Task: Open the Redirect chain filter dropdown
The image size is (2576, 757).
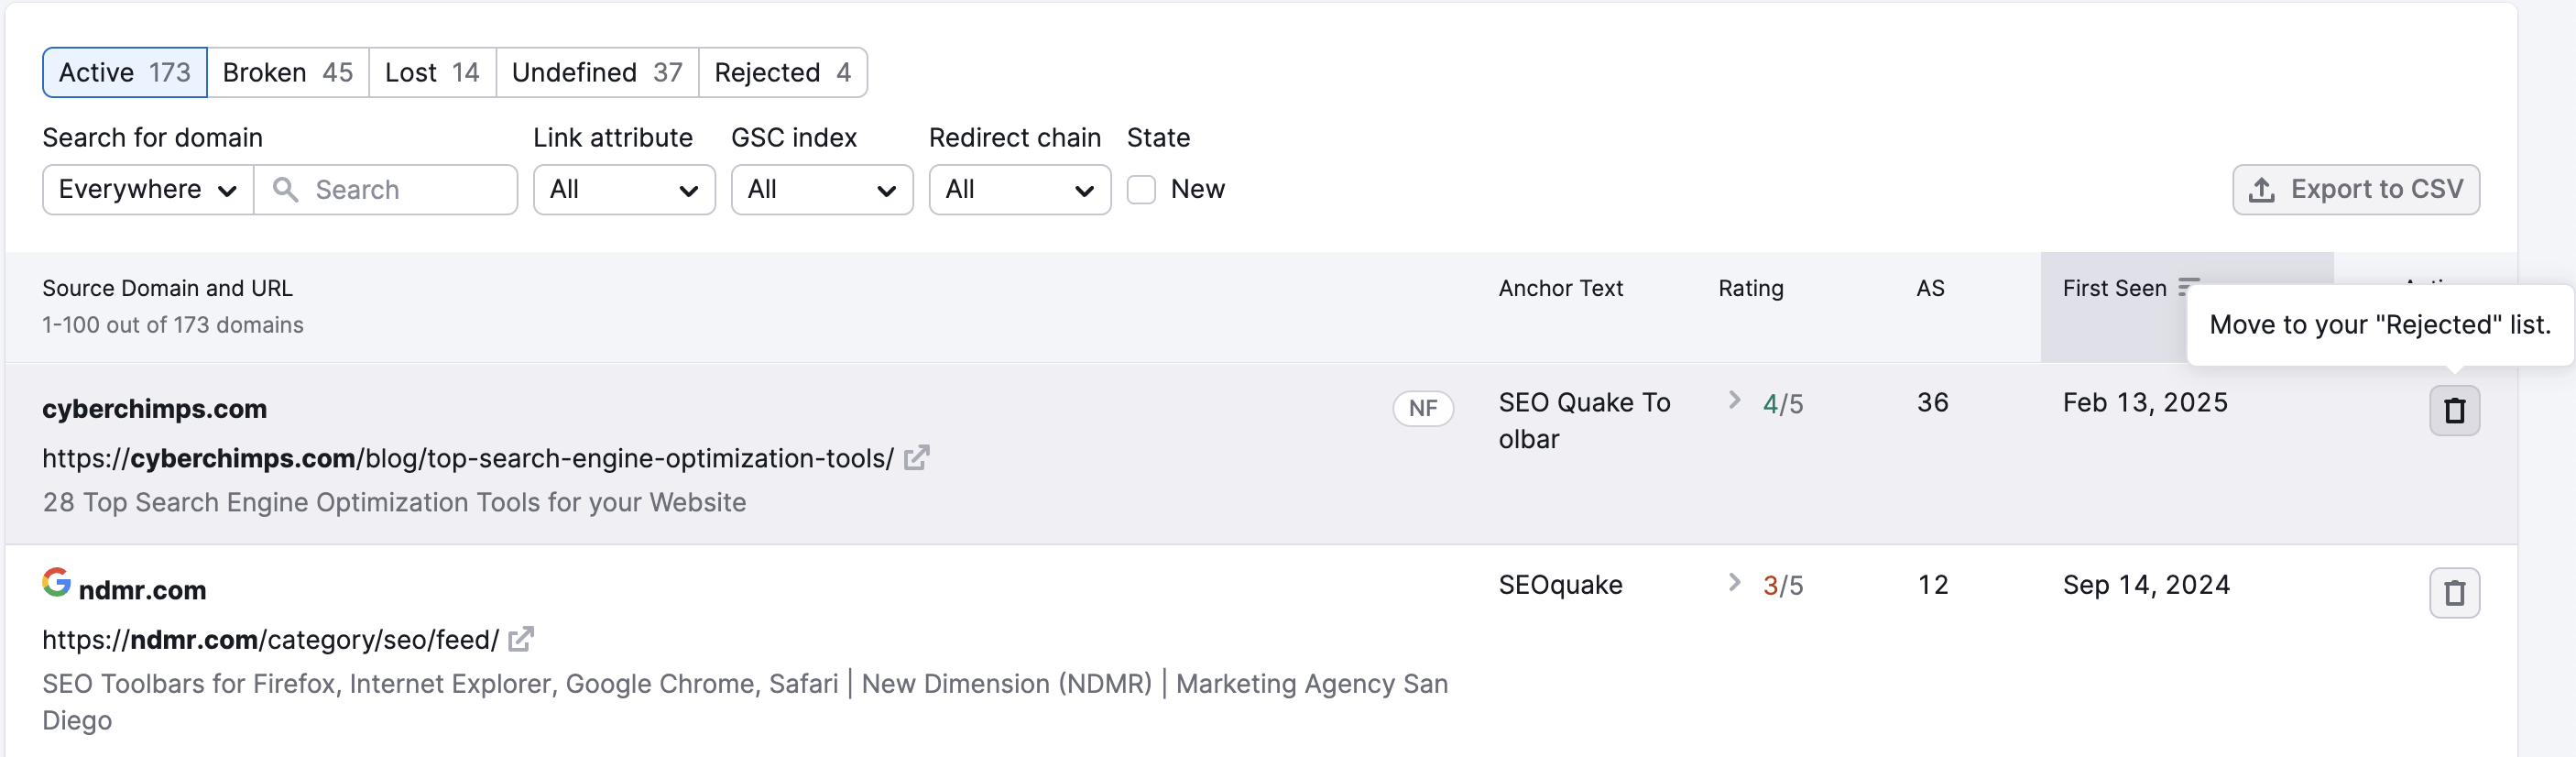Action: click(1019, 189)
